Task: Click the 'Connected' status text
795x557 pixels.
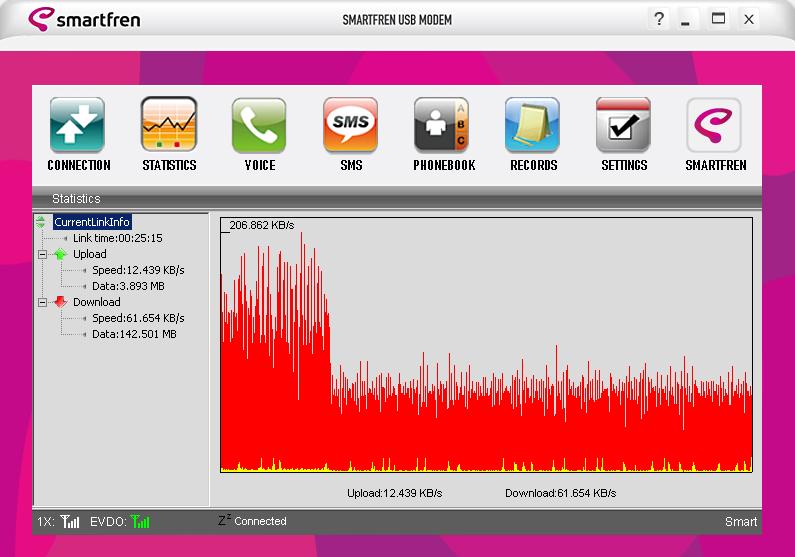Action: [x=260, y=521]
